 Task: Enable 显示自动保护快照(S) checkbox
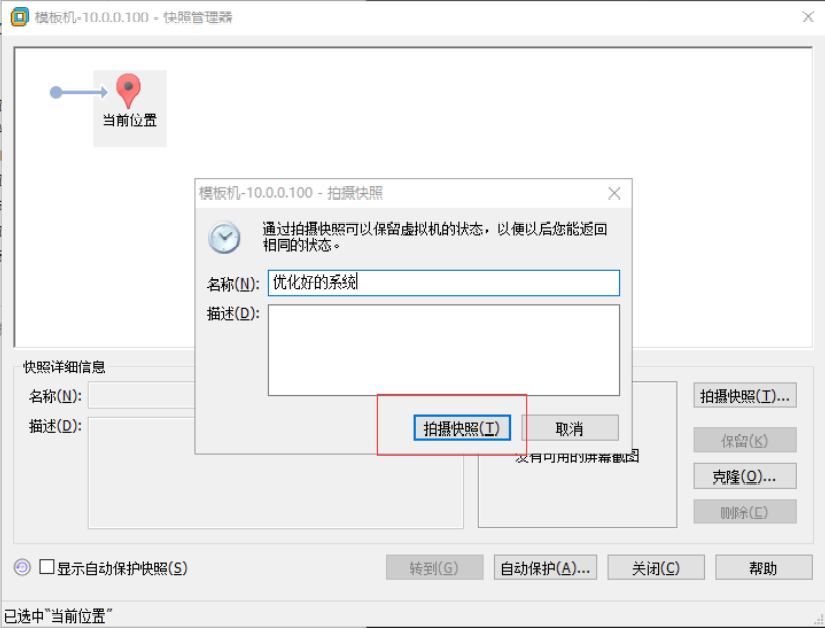click(x=46, y=567)
